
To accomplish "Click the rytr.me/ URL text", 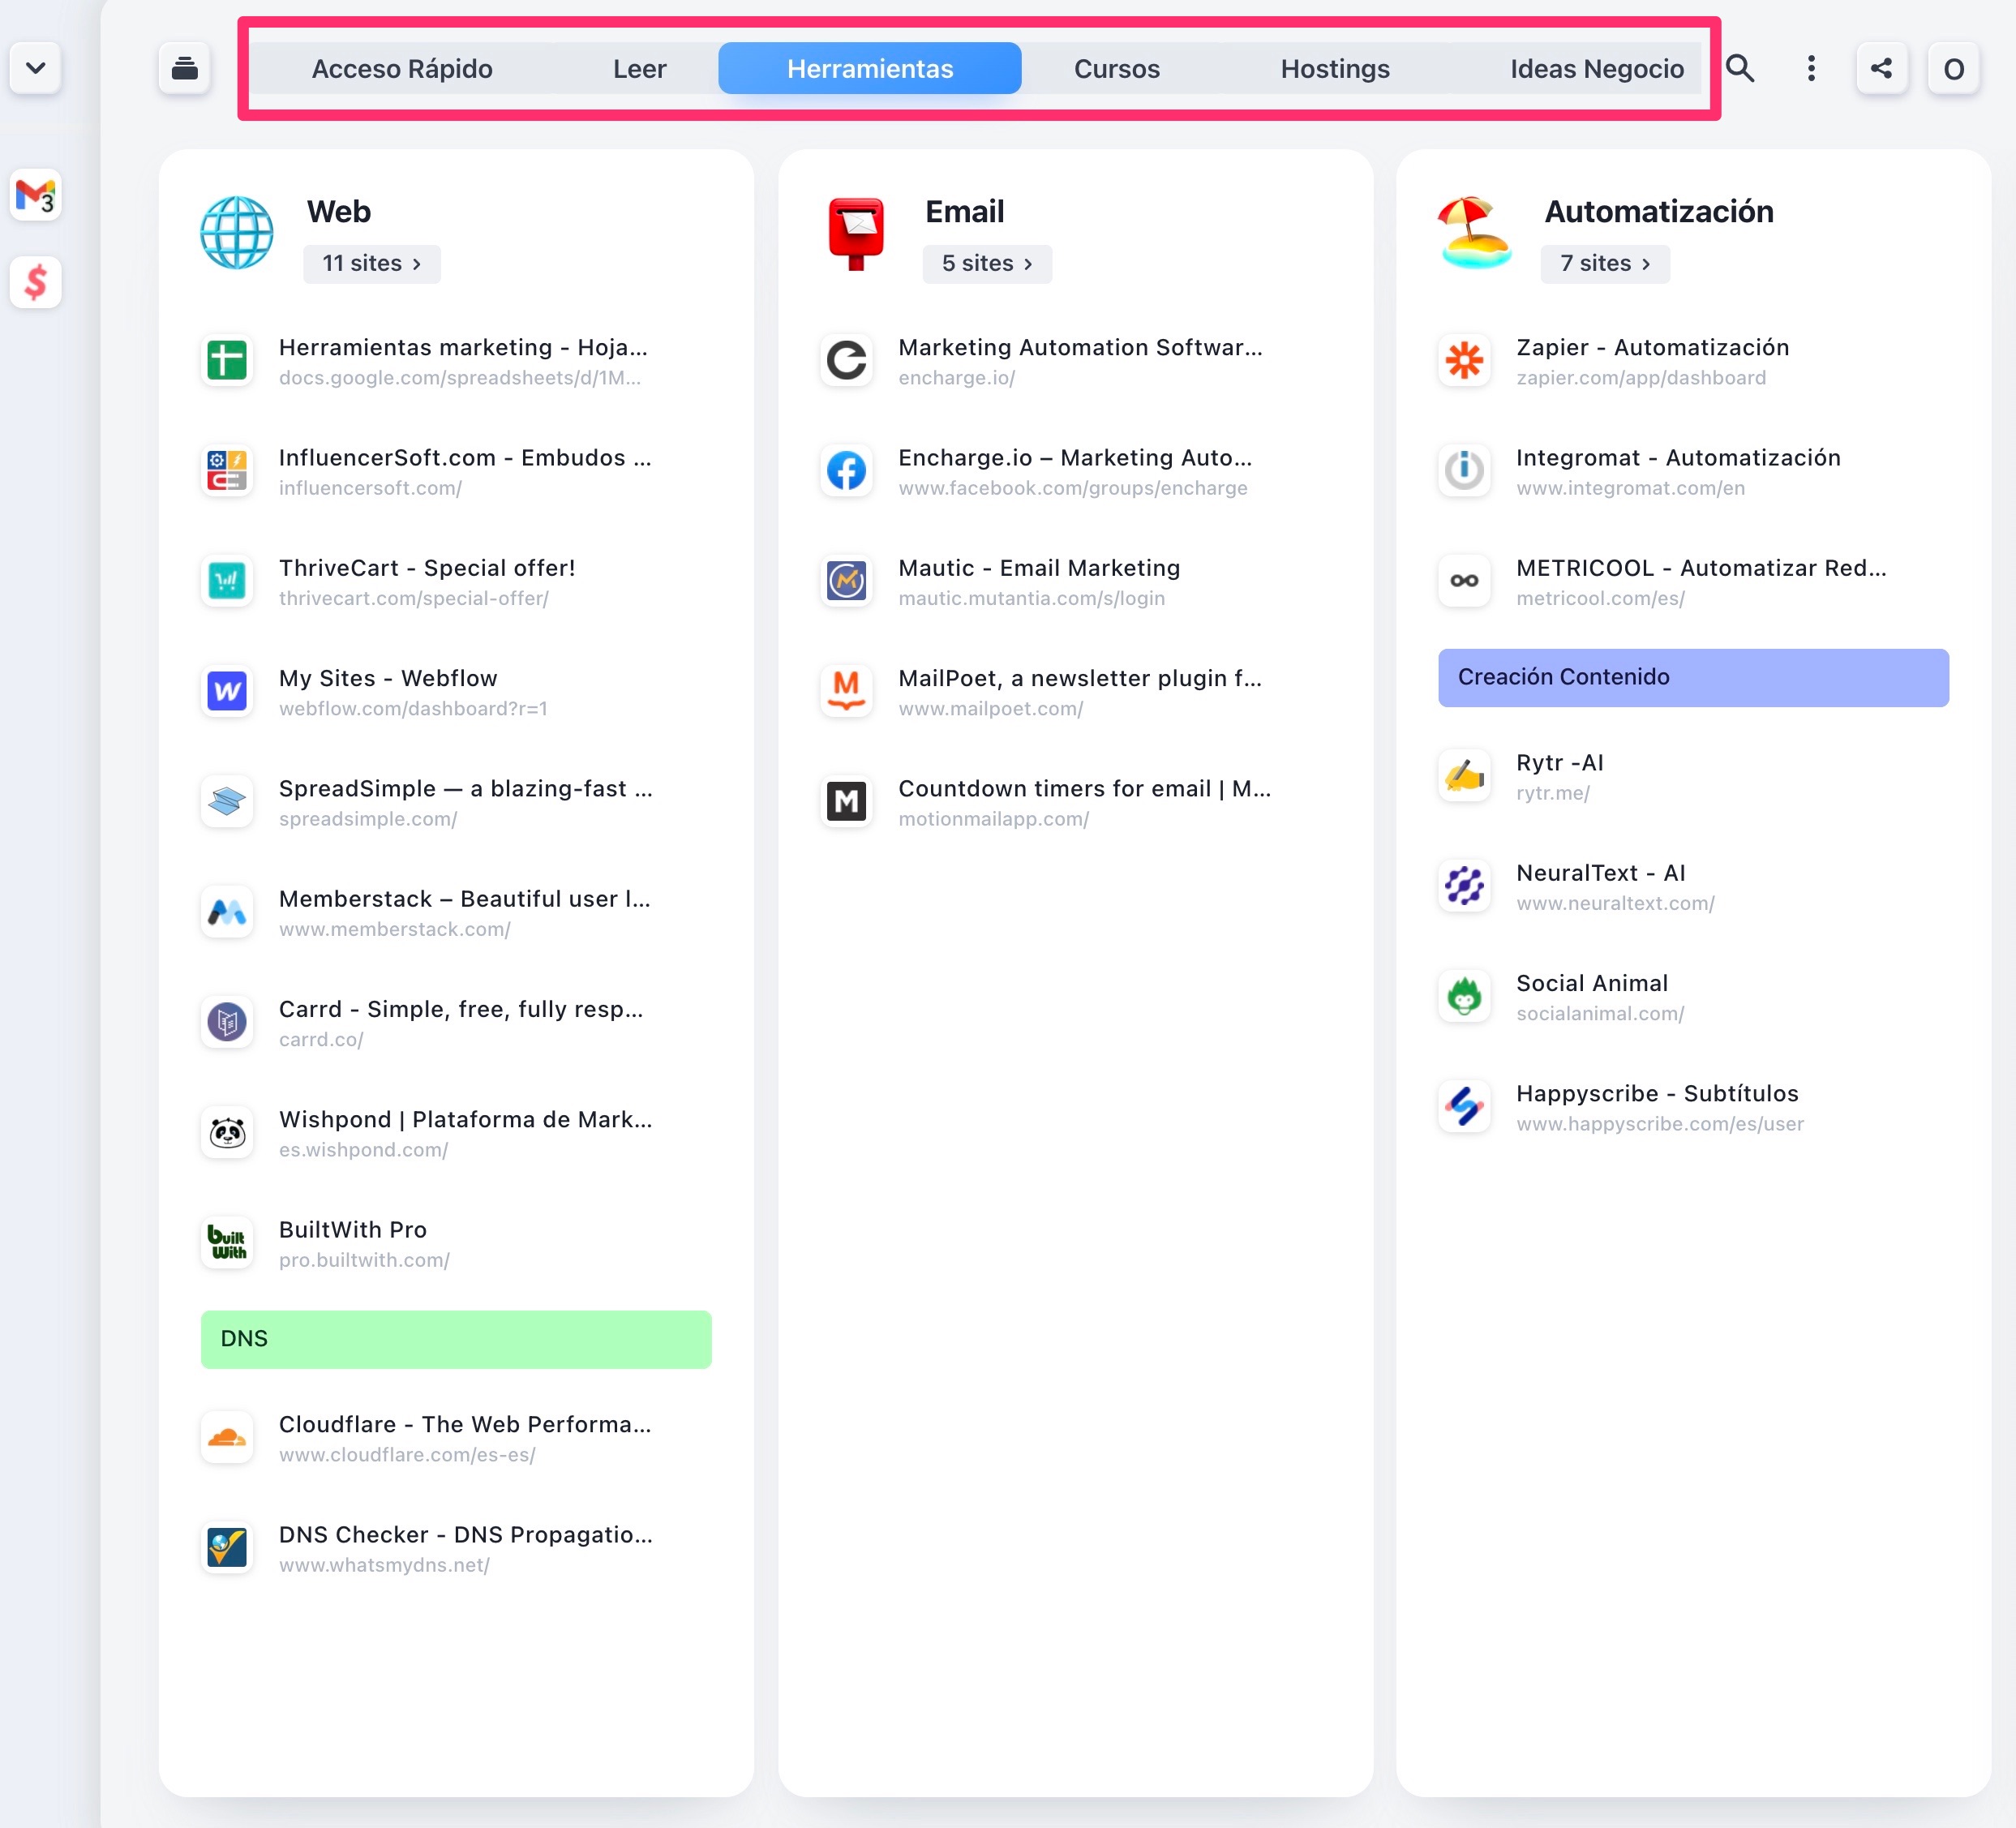I will pyautogui.click(x=1553, y=793).
